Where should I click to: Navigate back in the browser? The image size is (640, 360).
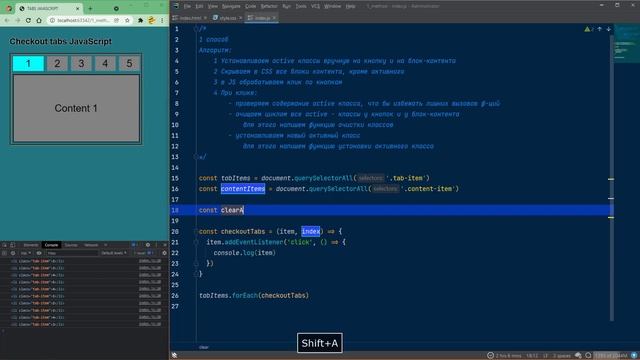tap(7, 20)
